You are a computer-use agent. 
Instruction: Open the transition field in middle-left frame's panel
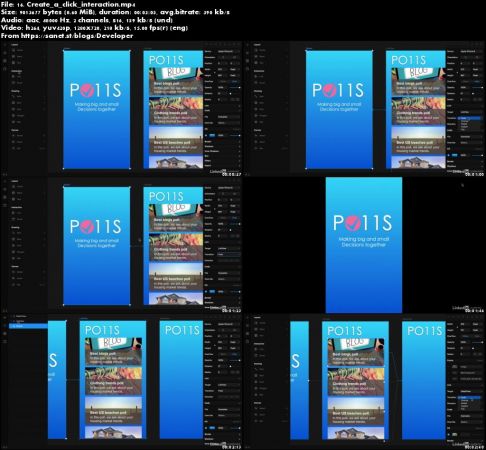click(229, 254)
